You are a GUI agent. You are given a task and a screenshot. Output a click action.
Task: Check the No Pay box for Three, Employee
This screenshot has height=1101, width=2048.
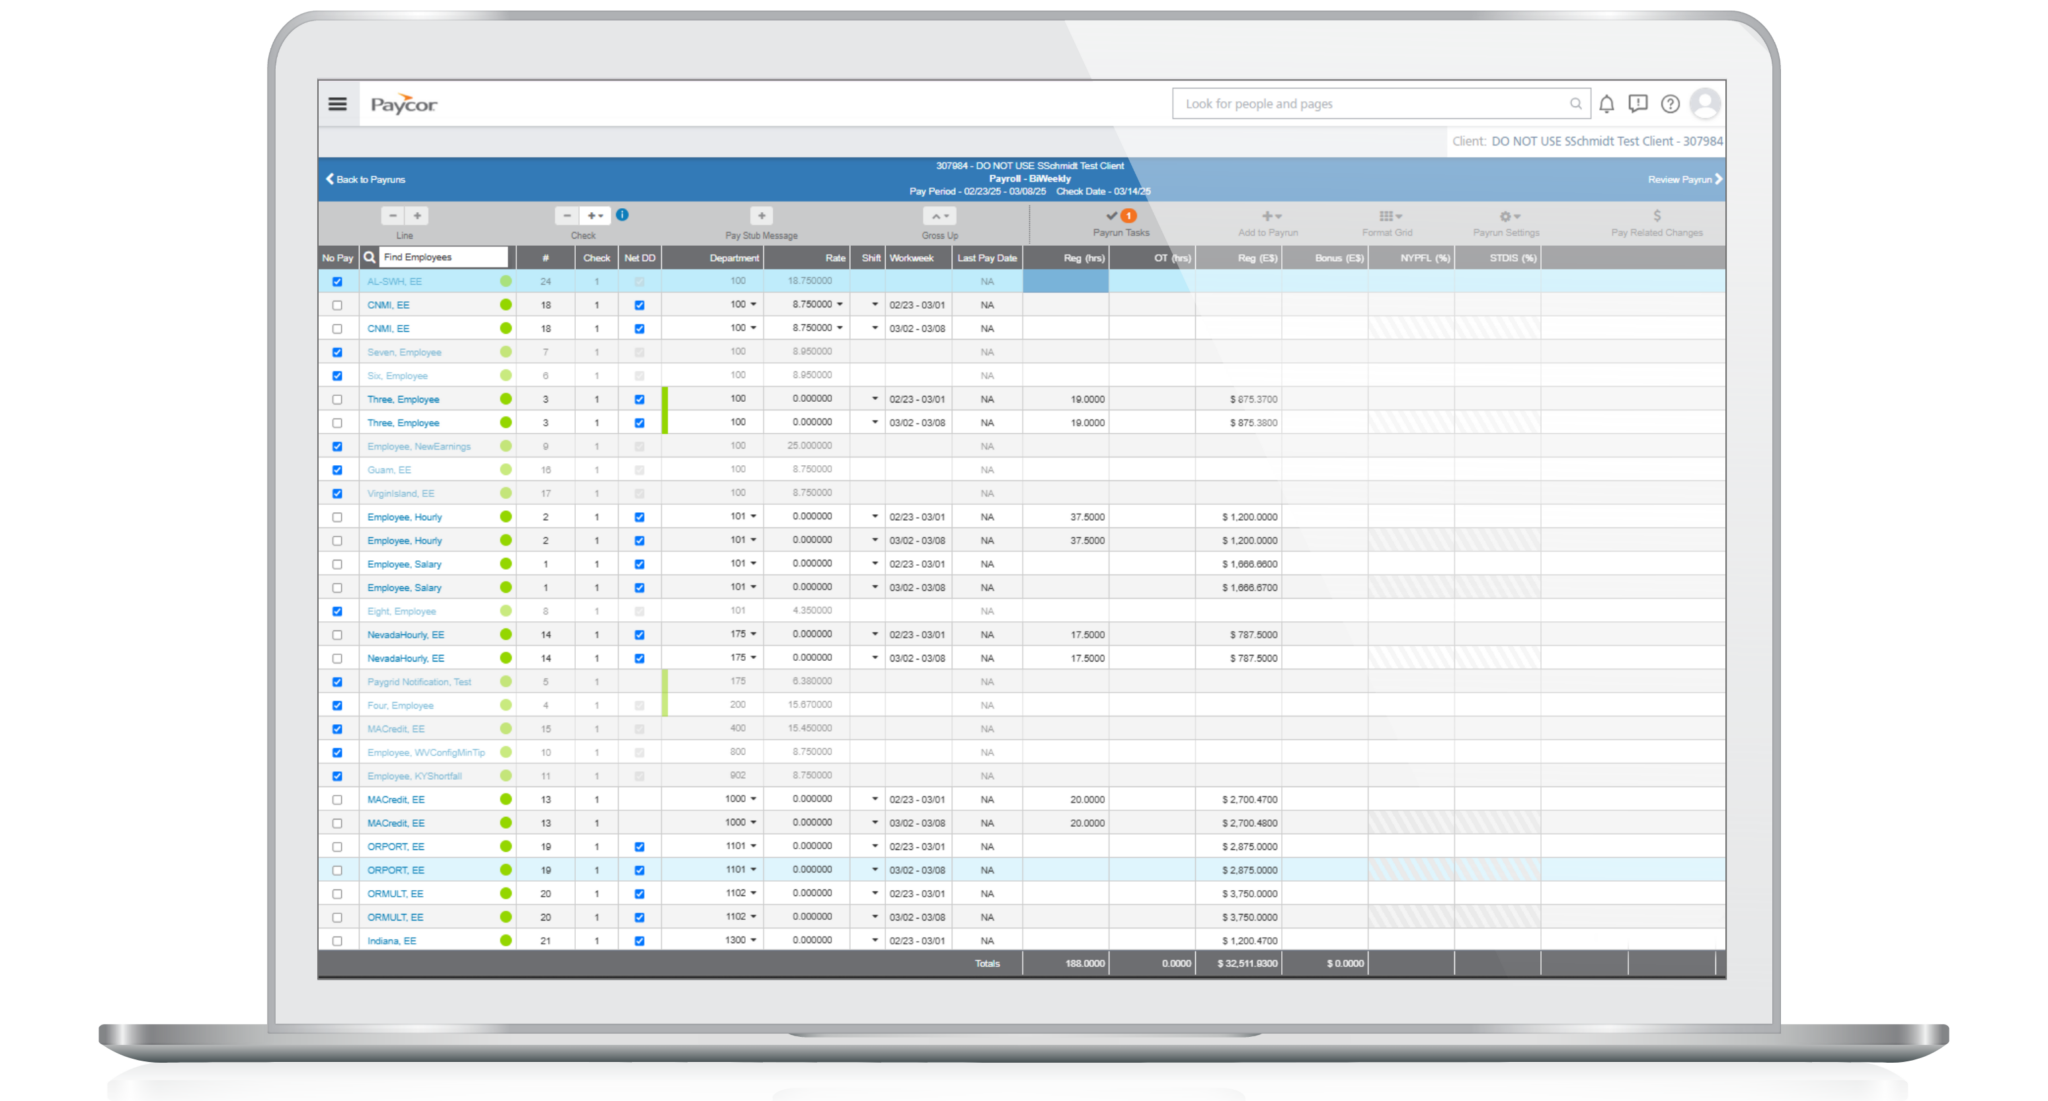[337, 398]
